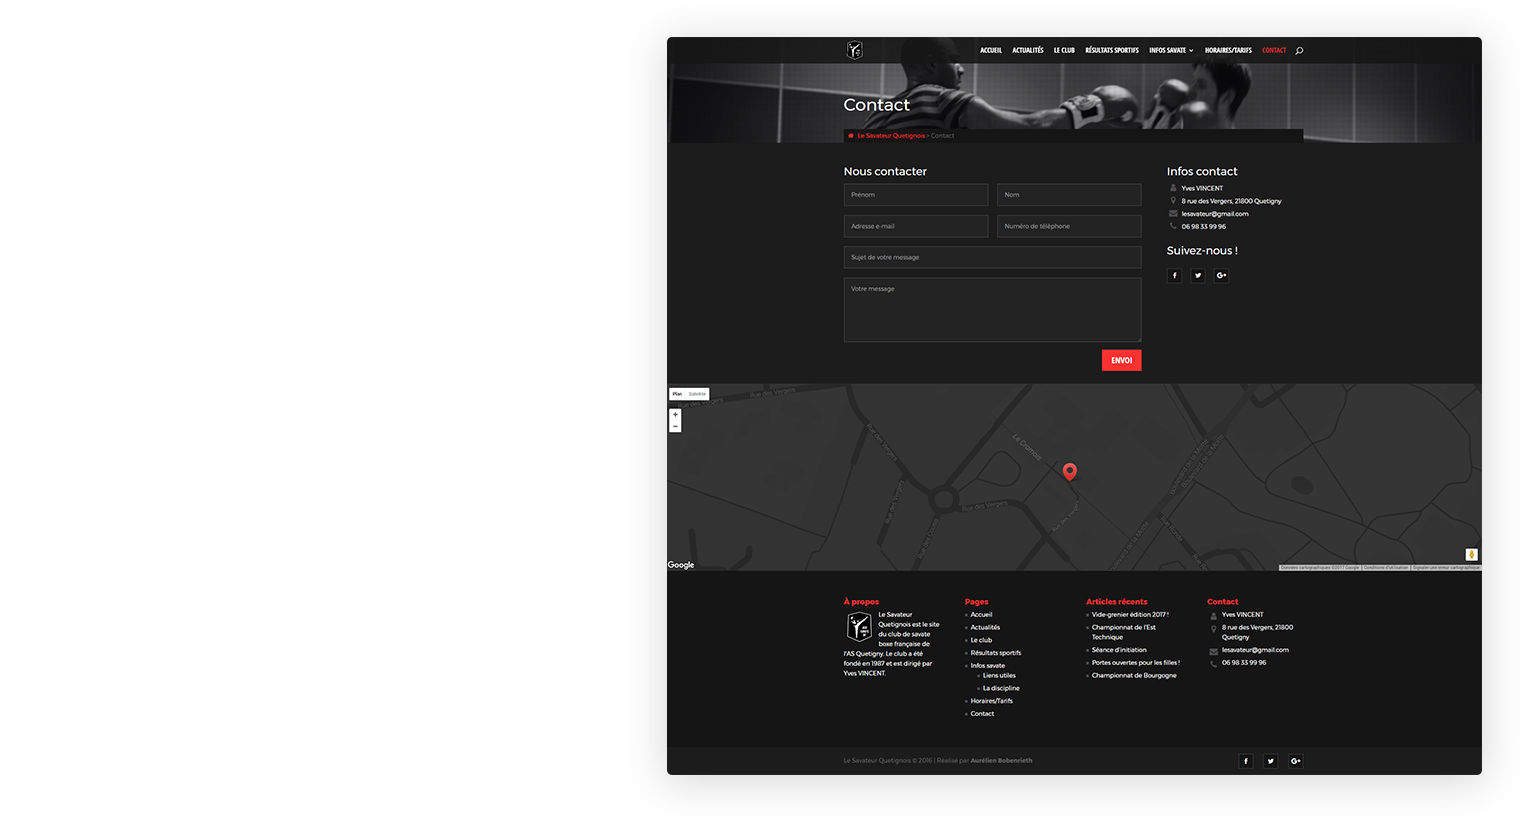
Task: Open the Résultats Sportifs menu item
Action: click(x=1112, y=50)
